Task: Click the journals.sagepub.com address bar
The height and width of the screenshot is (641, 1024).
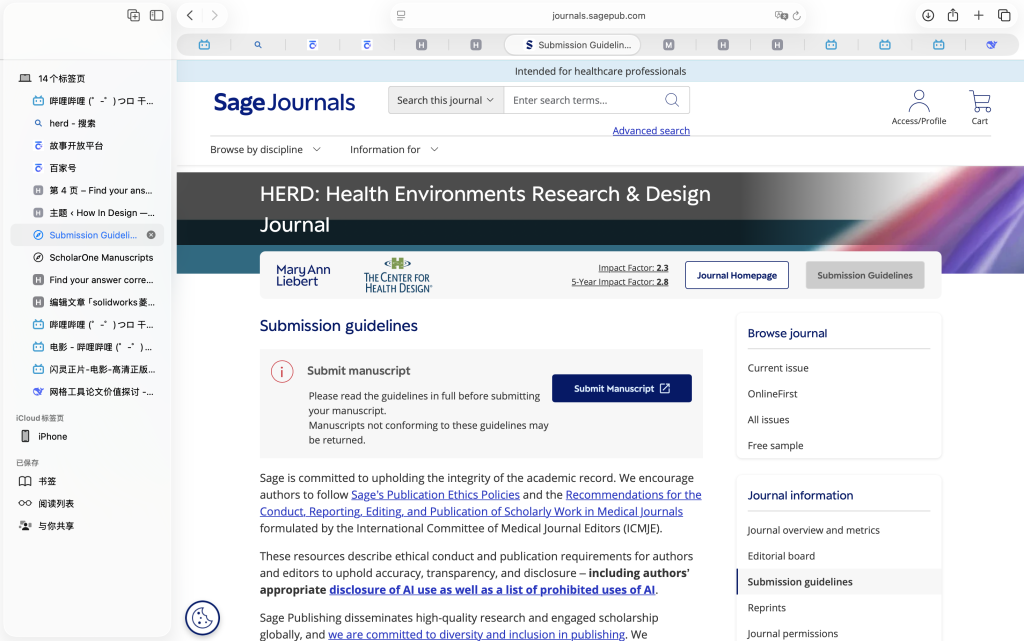Action: pos(598,16)
